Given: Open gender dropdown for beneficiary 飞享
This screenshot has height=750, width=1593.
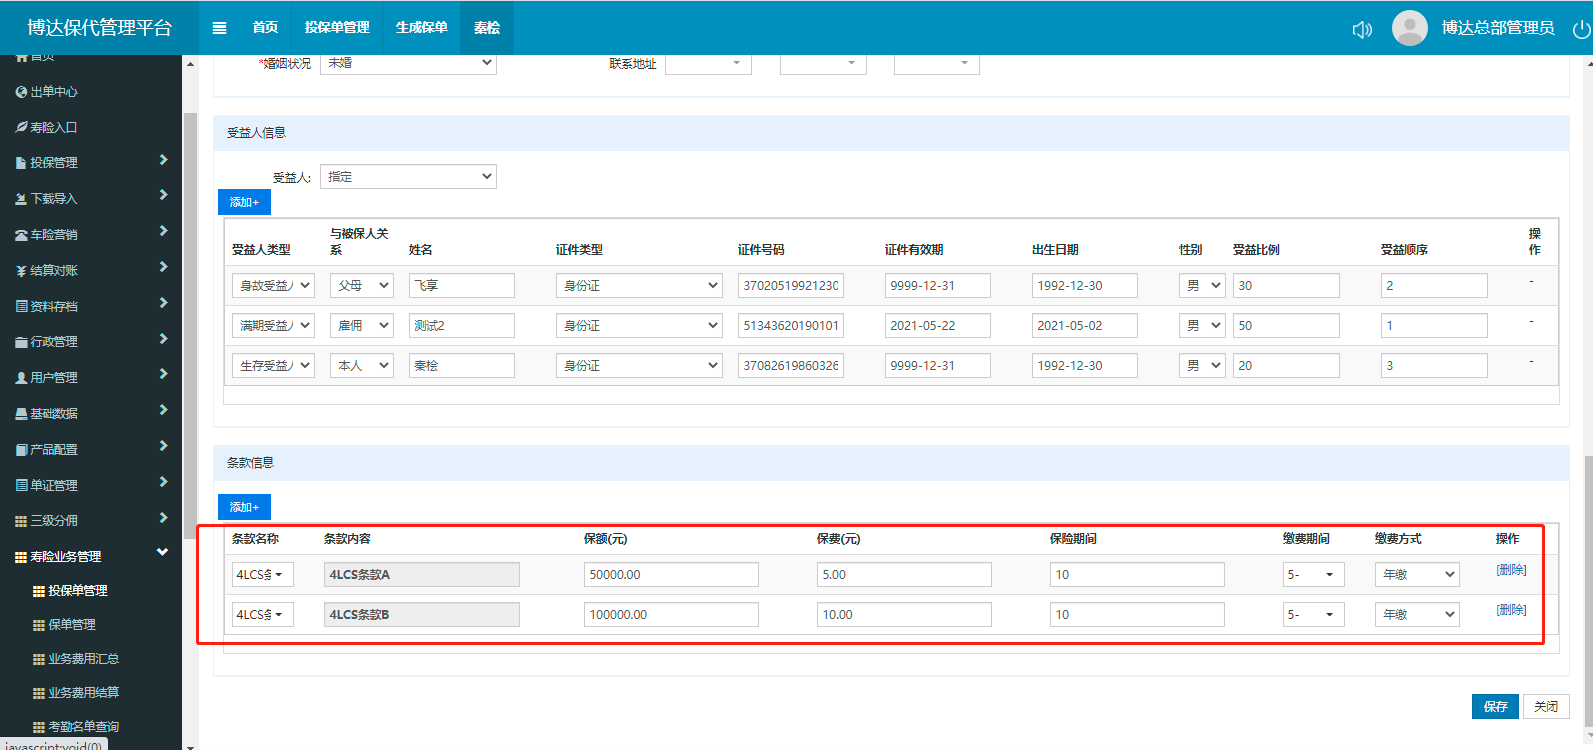Looking at the screenshot, I should click(1201, 286).
